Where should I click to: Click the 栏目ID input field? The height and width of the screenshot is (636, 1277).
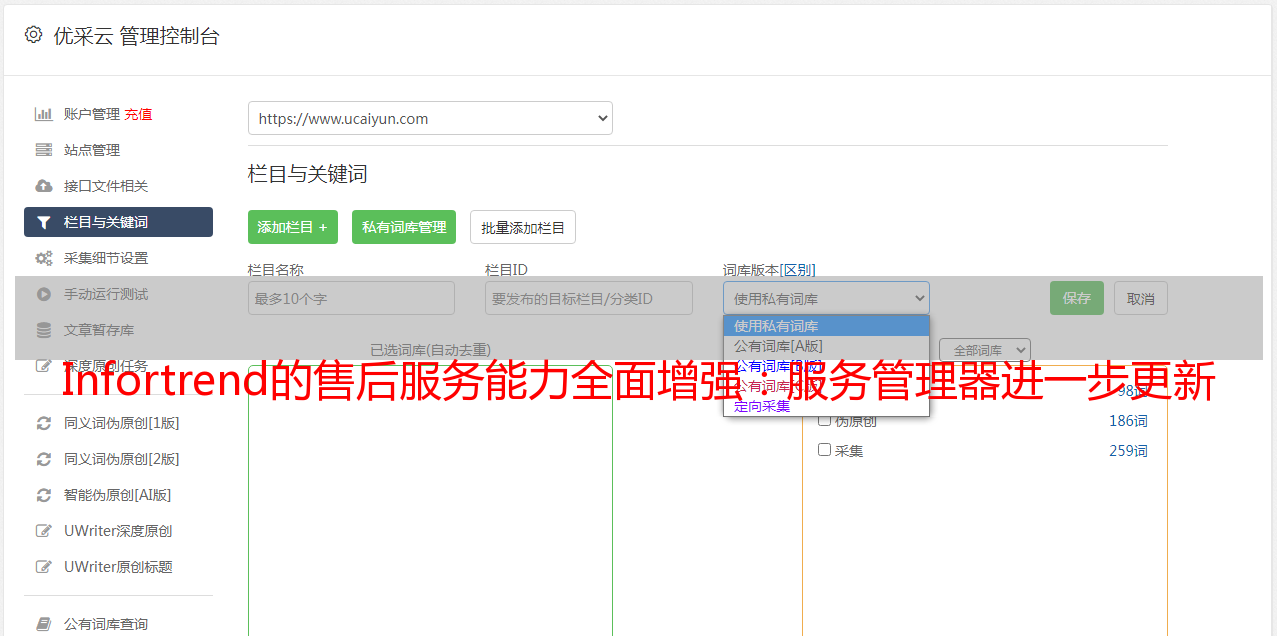589,298
